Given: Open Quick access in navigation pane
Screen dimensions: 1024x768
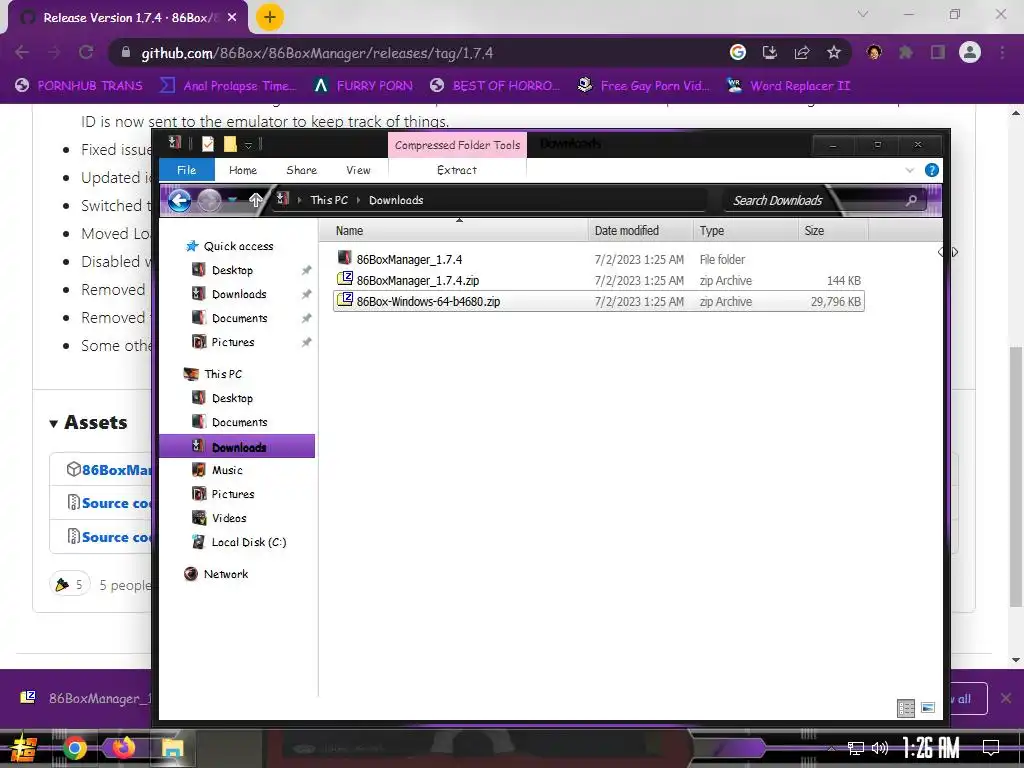Looking at the screenshot, I should [x=238, y=246].
